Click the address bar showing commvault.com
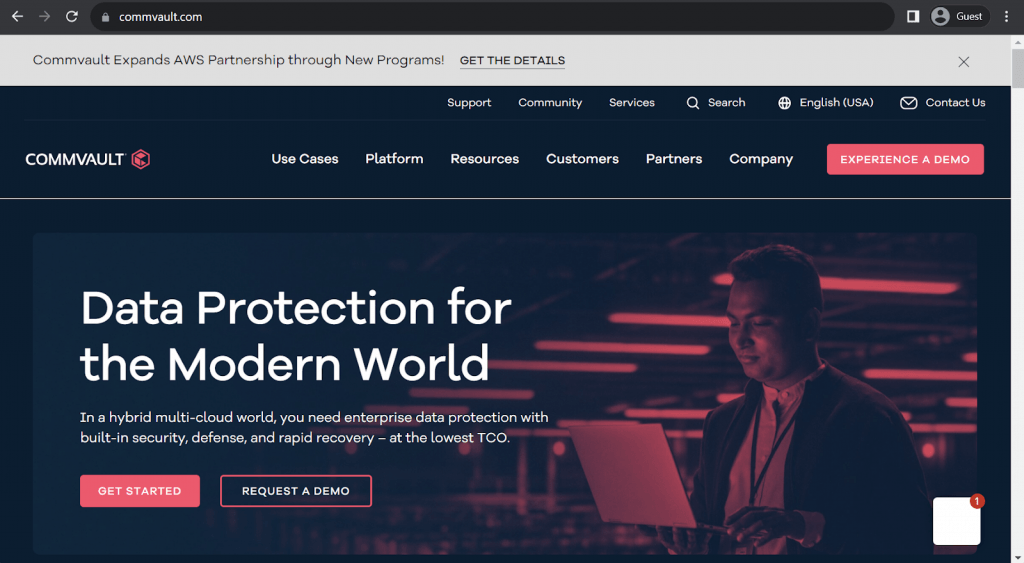This screenshot has height=563, width=1024. coord(492,16)
